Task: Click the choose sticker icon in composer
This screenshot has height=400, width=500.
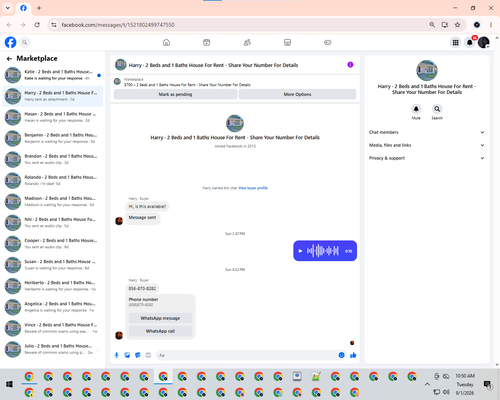Action: (138, 355)
